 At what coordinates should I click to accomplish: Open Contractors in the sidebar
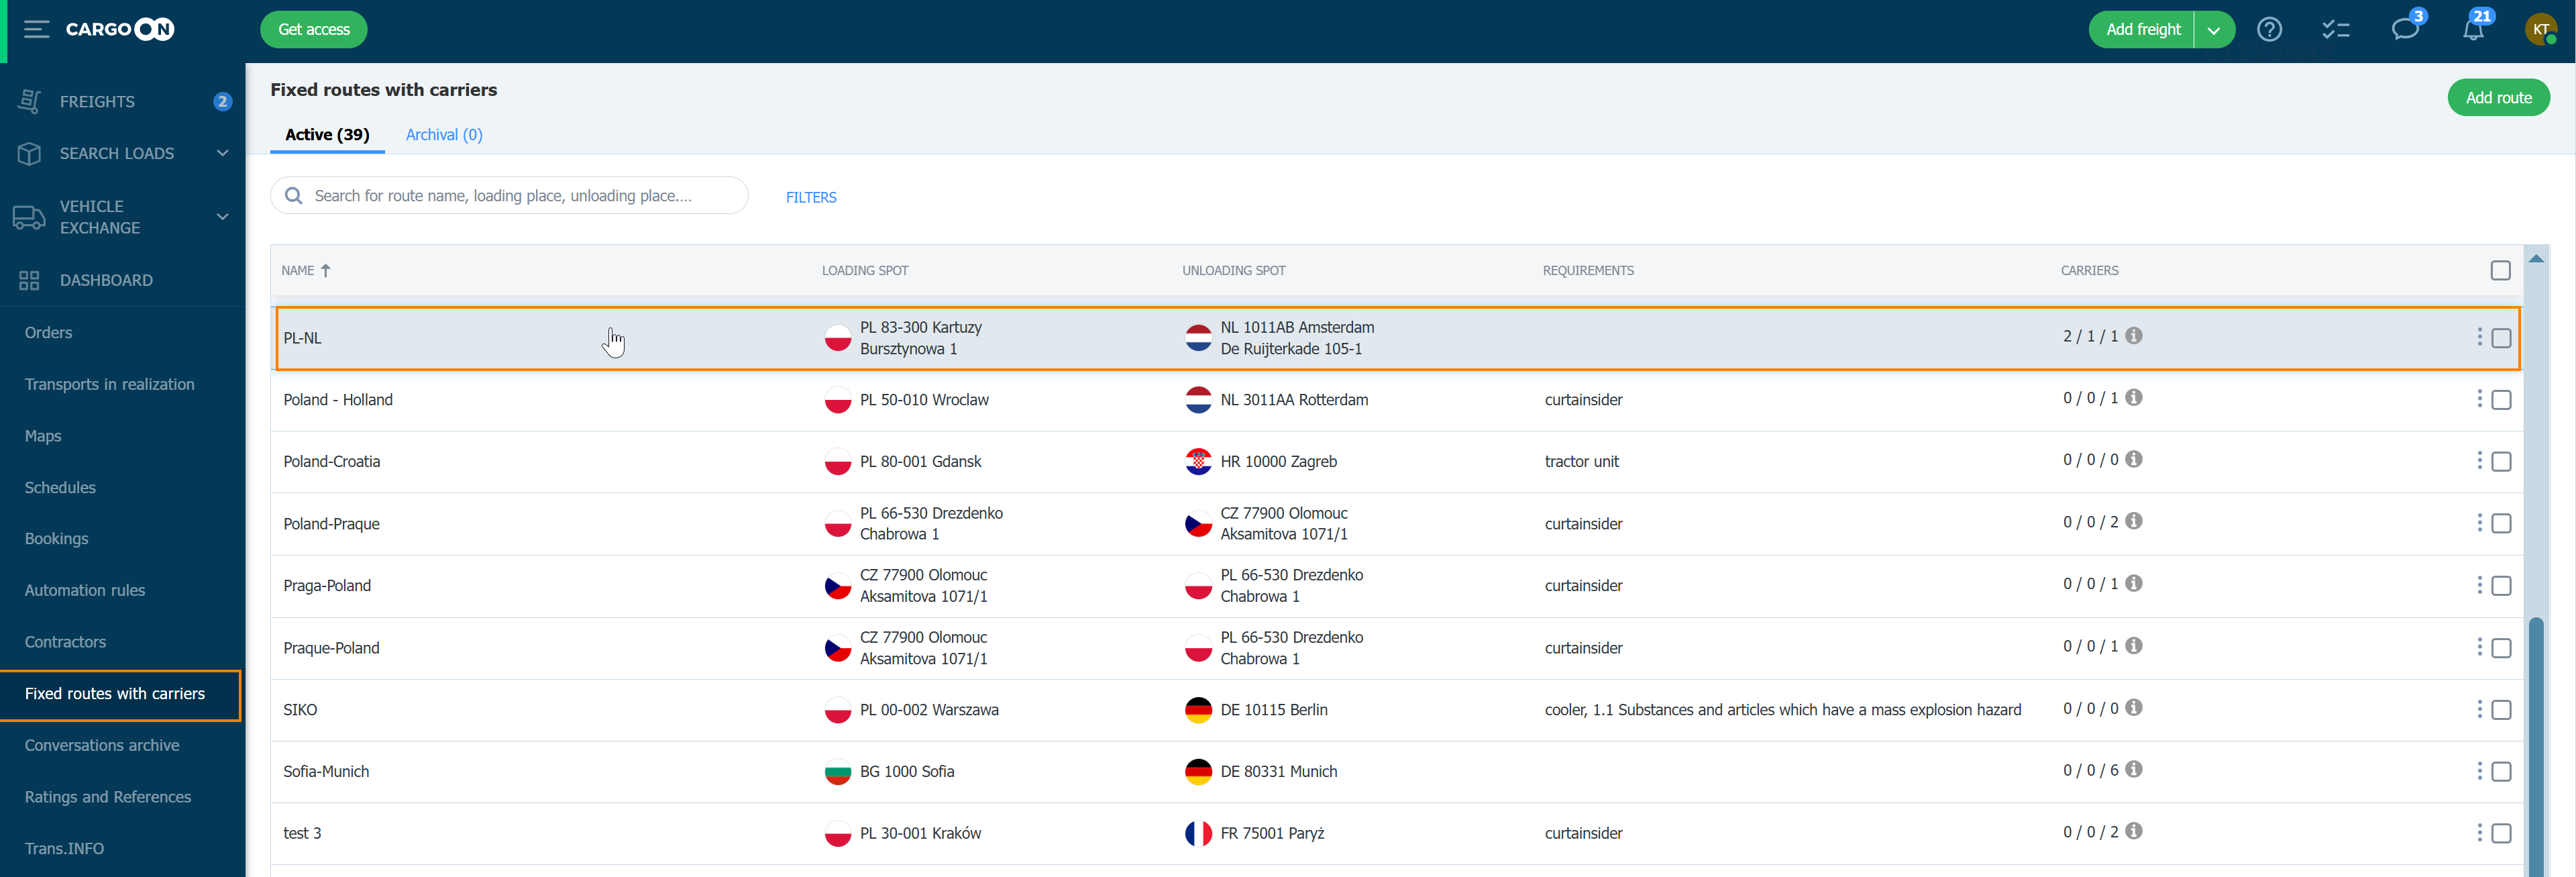click(65, 642)
